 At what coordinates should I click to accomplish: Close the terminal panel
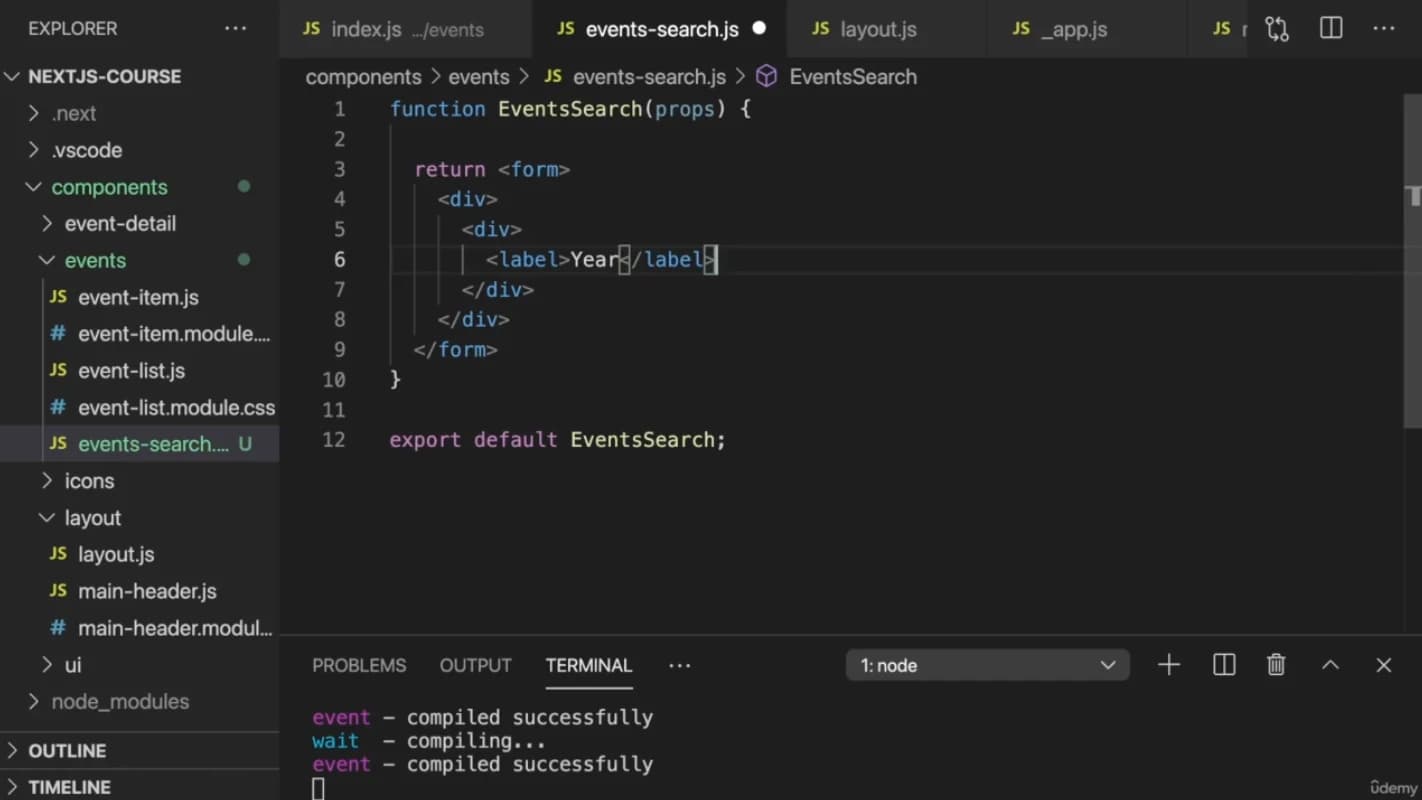pyautogui.click(x=1384, y=665)
